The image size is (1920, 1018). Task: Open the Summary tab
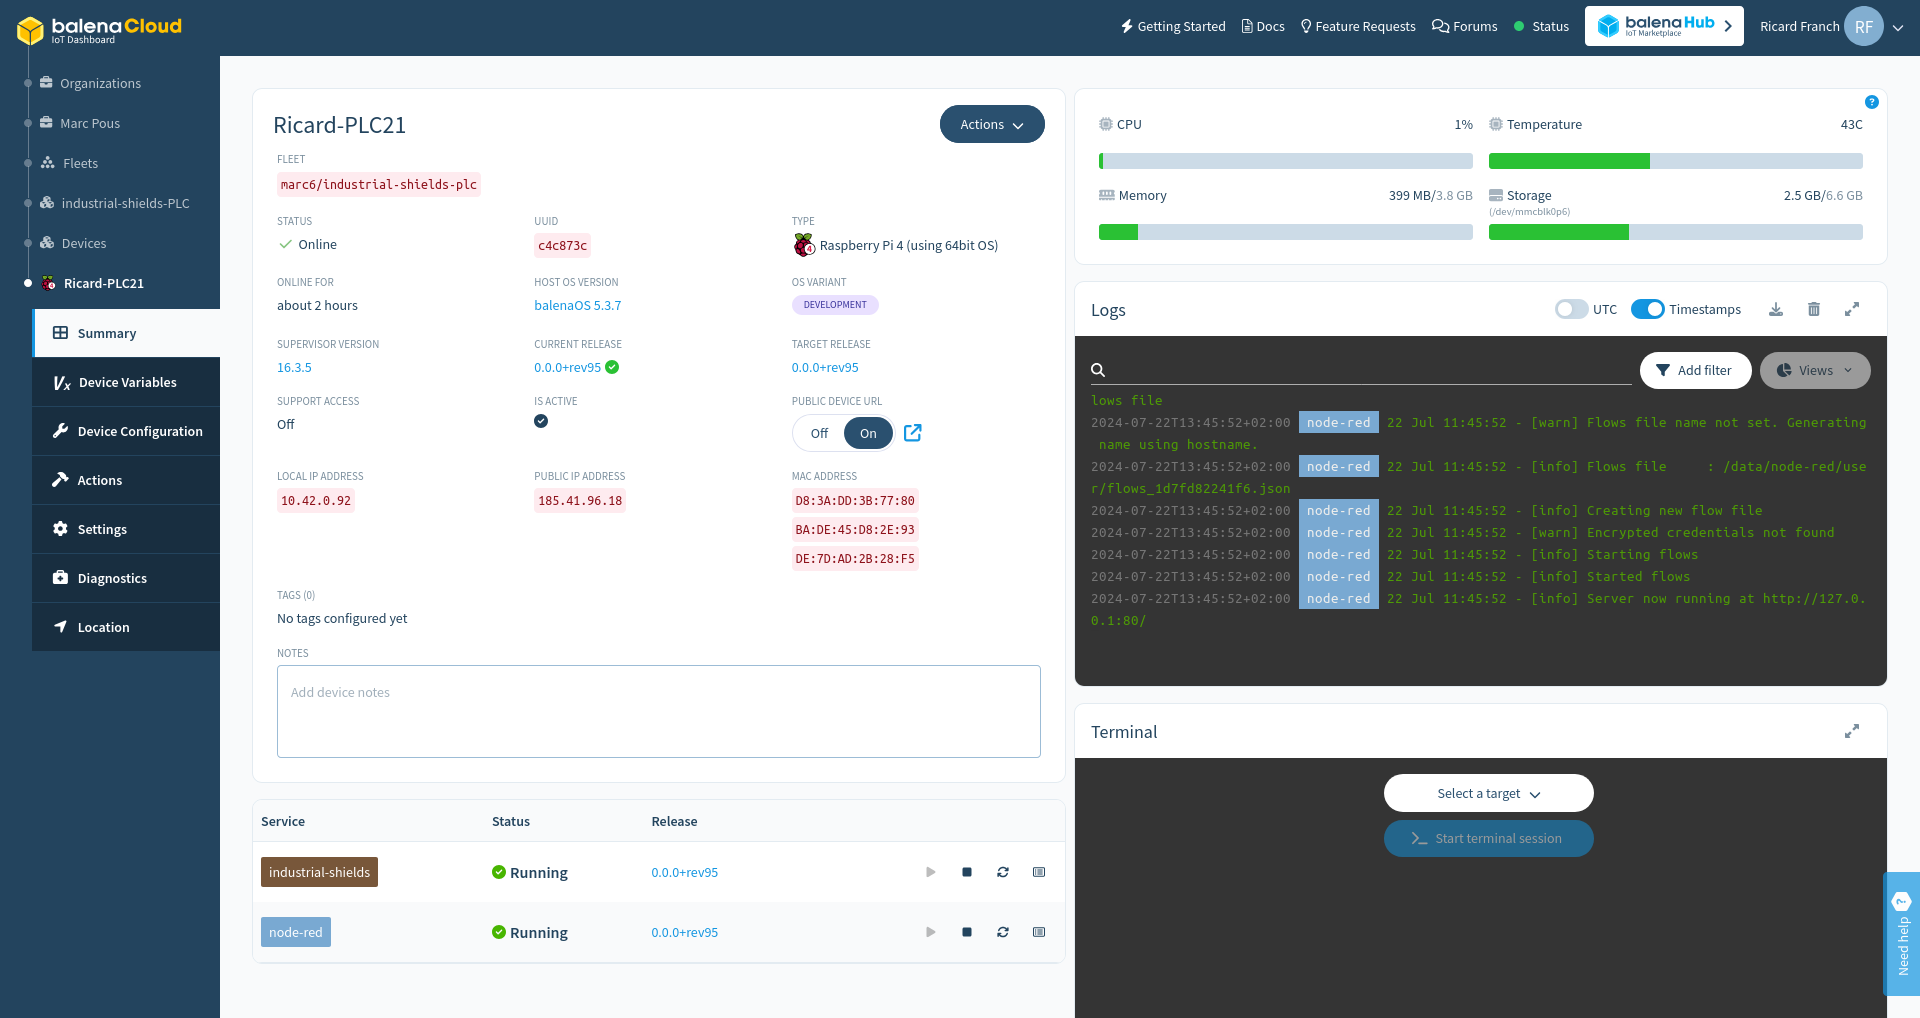coord(126,333)
